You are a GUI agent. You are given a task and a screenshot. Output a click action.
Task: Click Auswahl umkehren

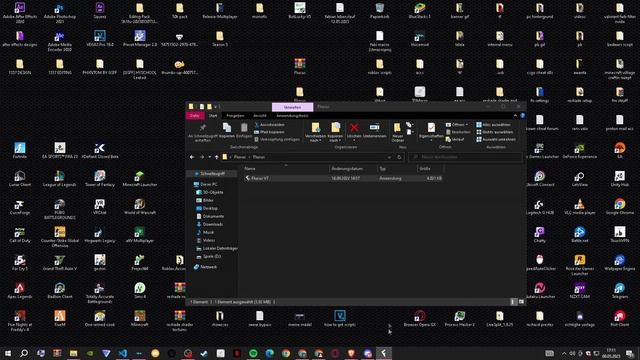496,139
